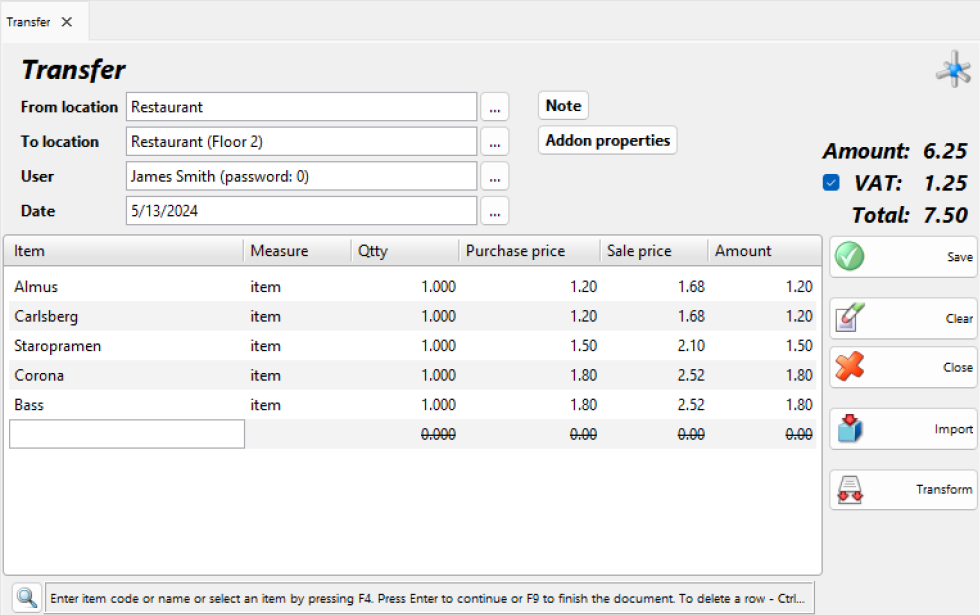Open the To location picker
The image size is (980, 615).
[x=494, y=142]
